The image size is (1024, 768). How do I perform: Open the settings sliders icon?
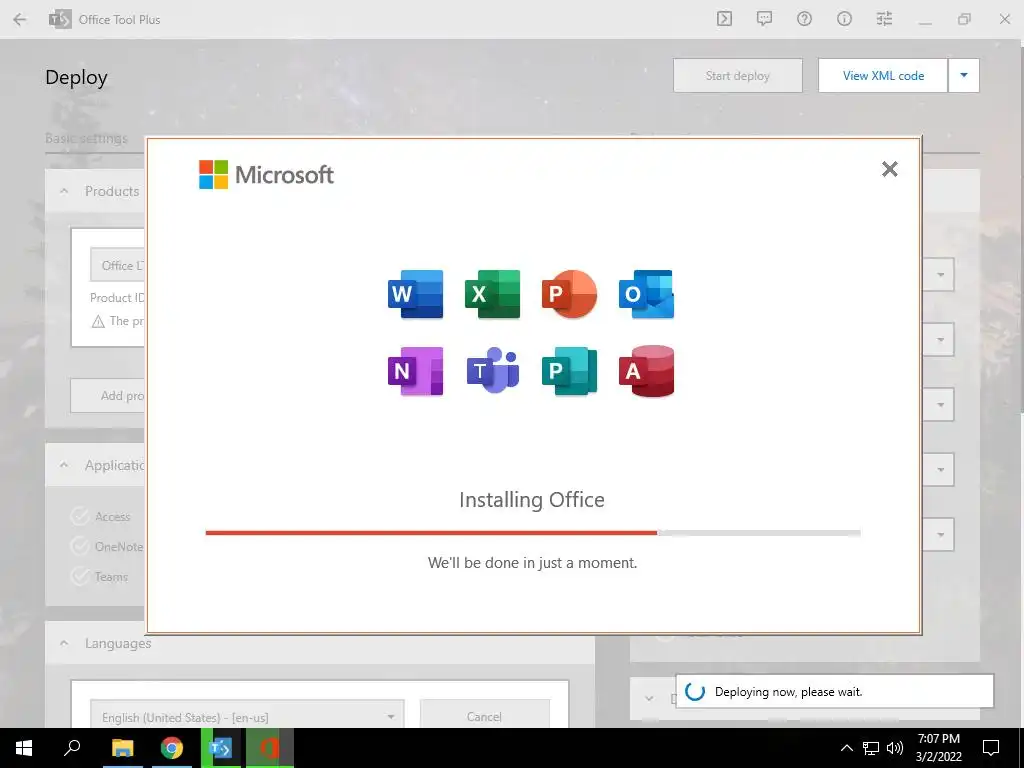tap(884, 19)
